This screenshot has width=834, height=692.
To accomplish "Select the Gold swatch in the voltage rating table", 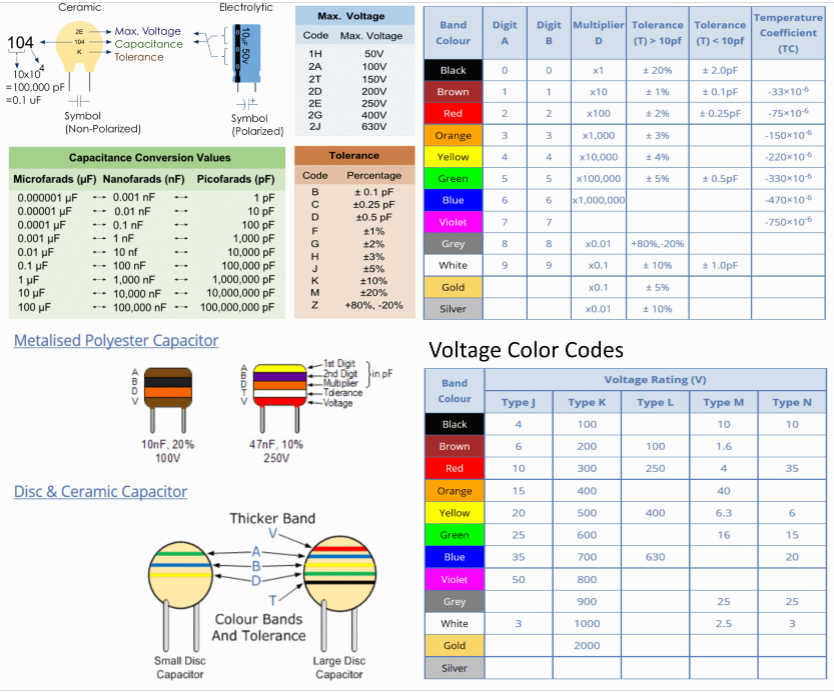I will tap(454, 645).
